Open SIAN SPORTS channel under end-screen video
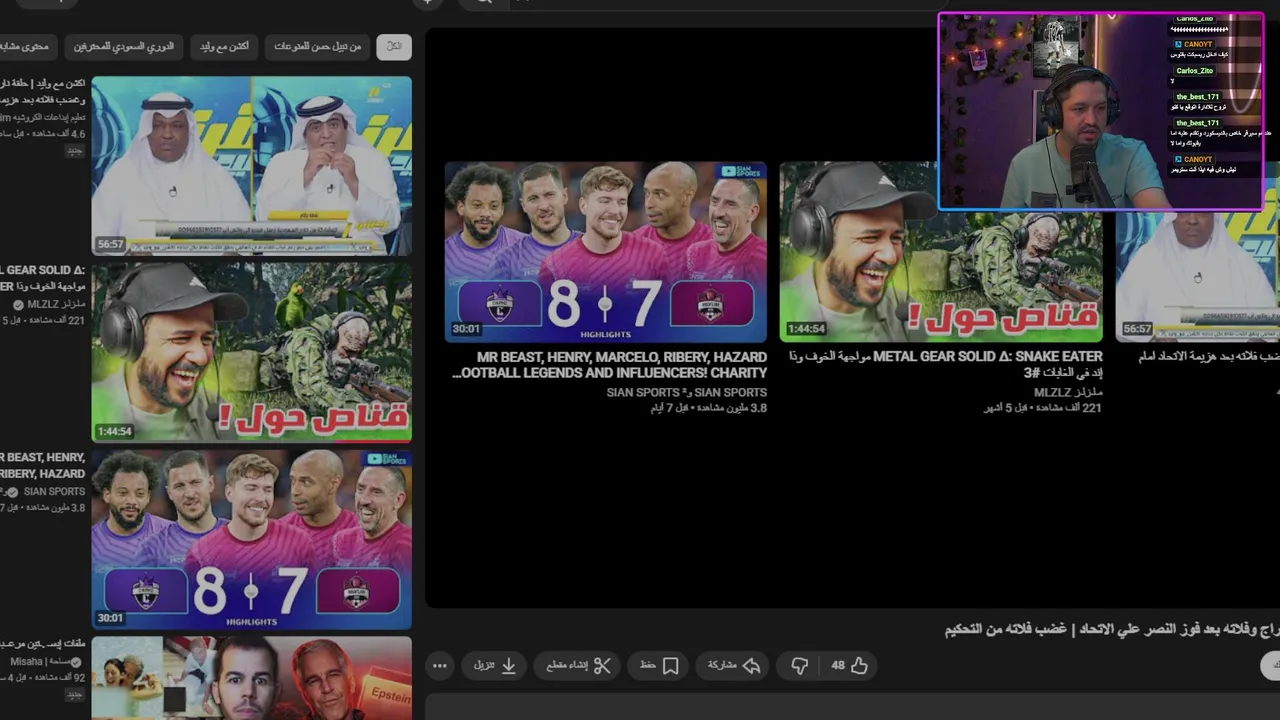1280x720 pixels. [x=686, y=393]
